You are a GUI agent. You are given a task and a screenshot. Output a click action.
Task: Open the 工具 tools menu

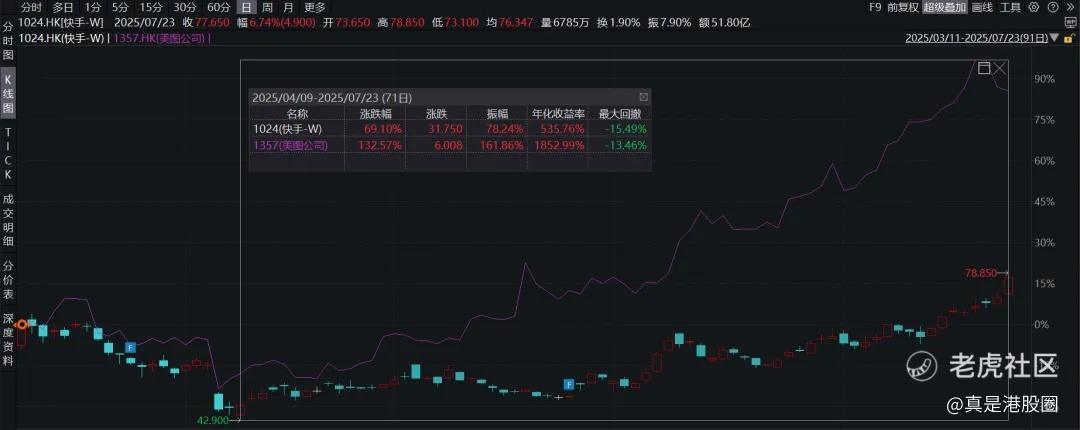pos(1010,7)
